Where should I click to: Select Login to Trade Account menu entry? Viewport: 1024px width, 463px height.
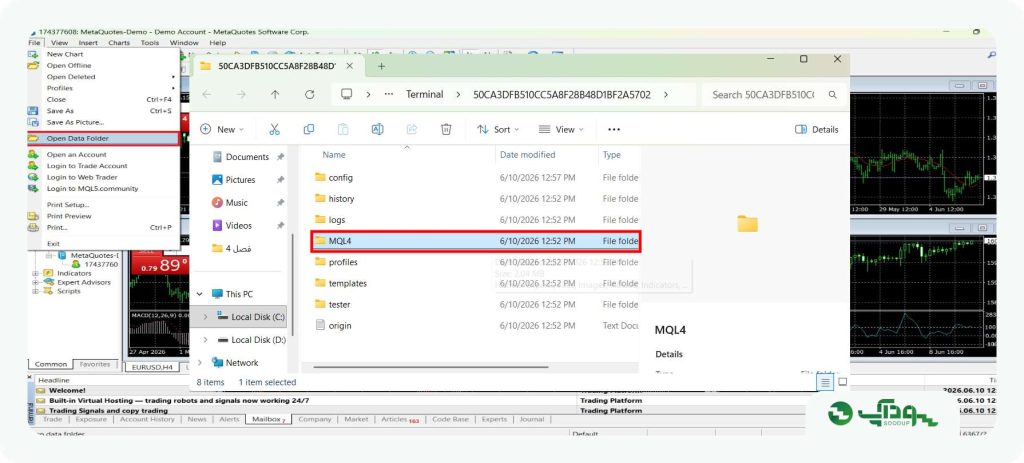(x=87, y=166)
